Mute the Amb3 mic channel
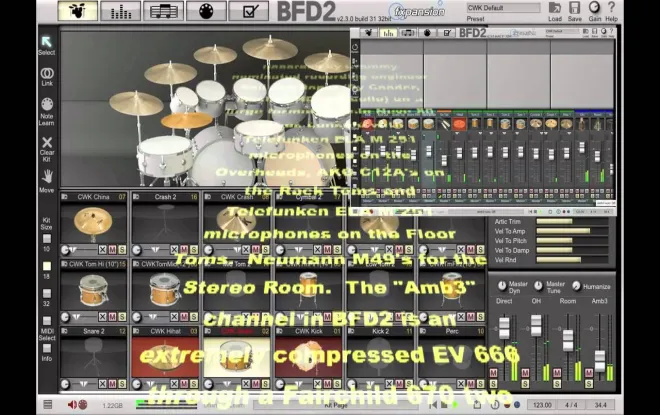 pos(589,373)
